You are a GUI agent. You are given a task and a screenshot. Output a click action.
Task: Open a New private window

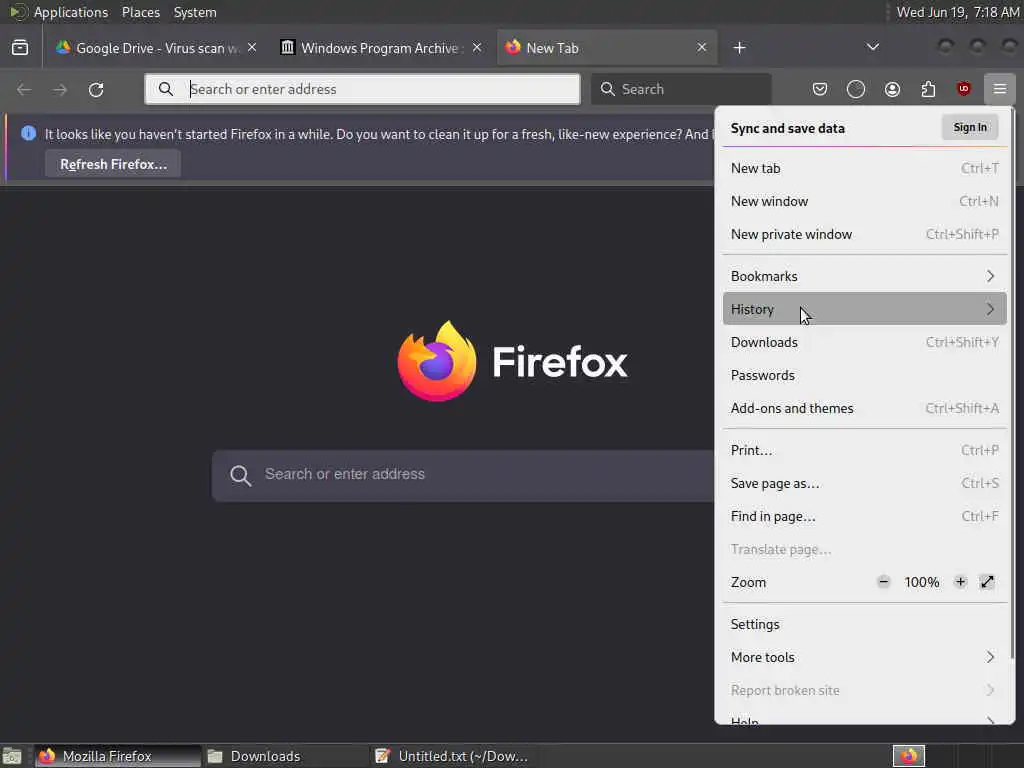(x=865, y=234)
